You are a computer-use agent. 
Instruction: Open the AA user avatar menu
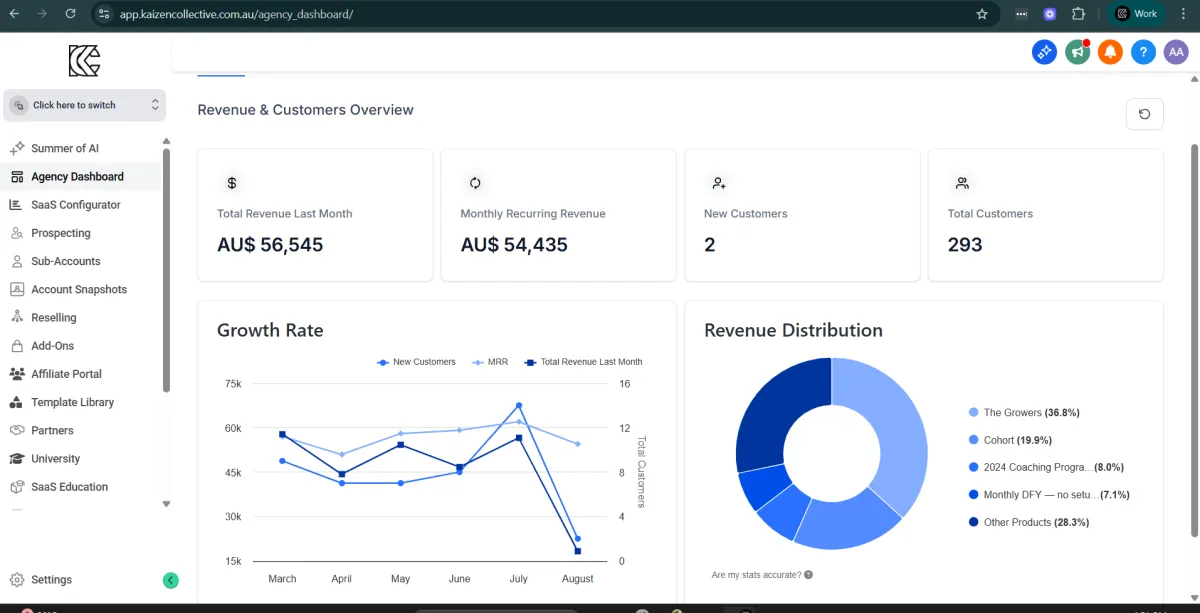coord(1176,52)
